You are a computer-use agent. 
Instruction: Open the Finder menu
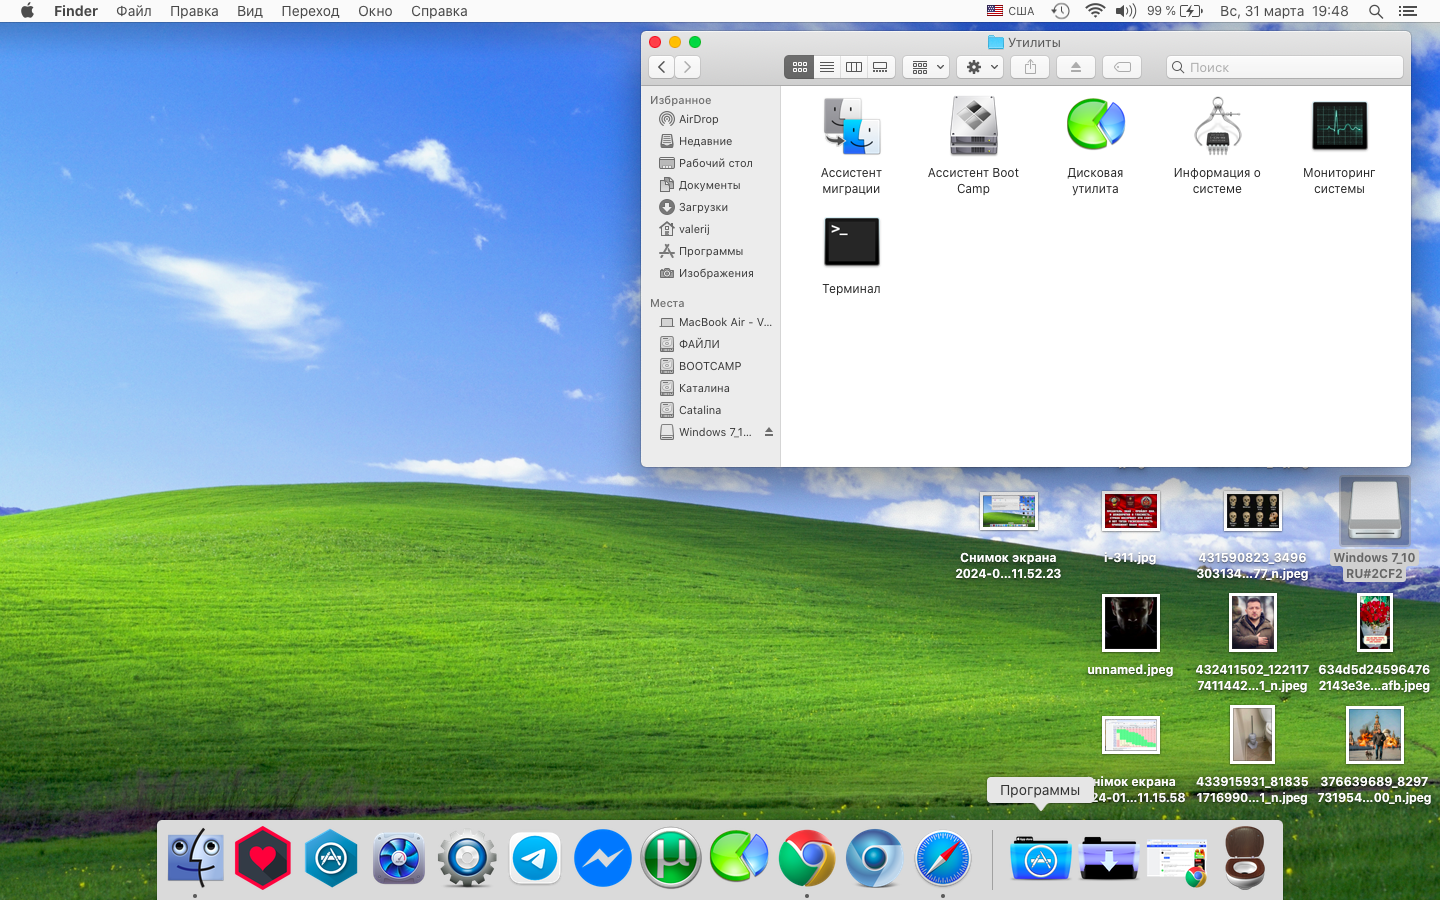[x=76, y=11]
